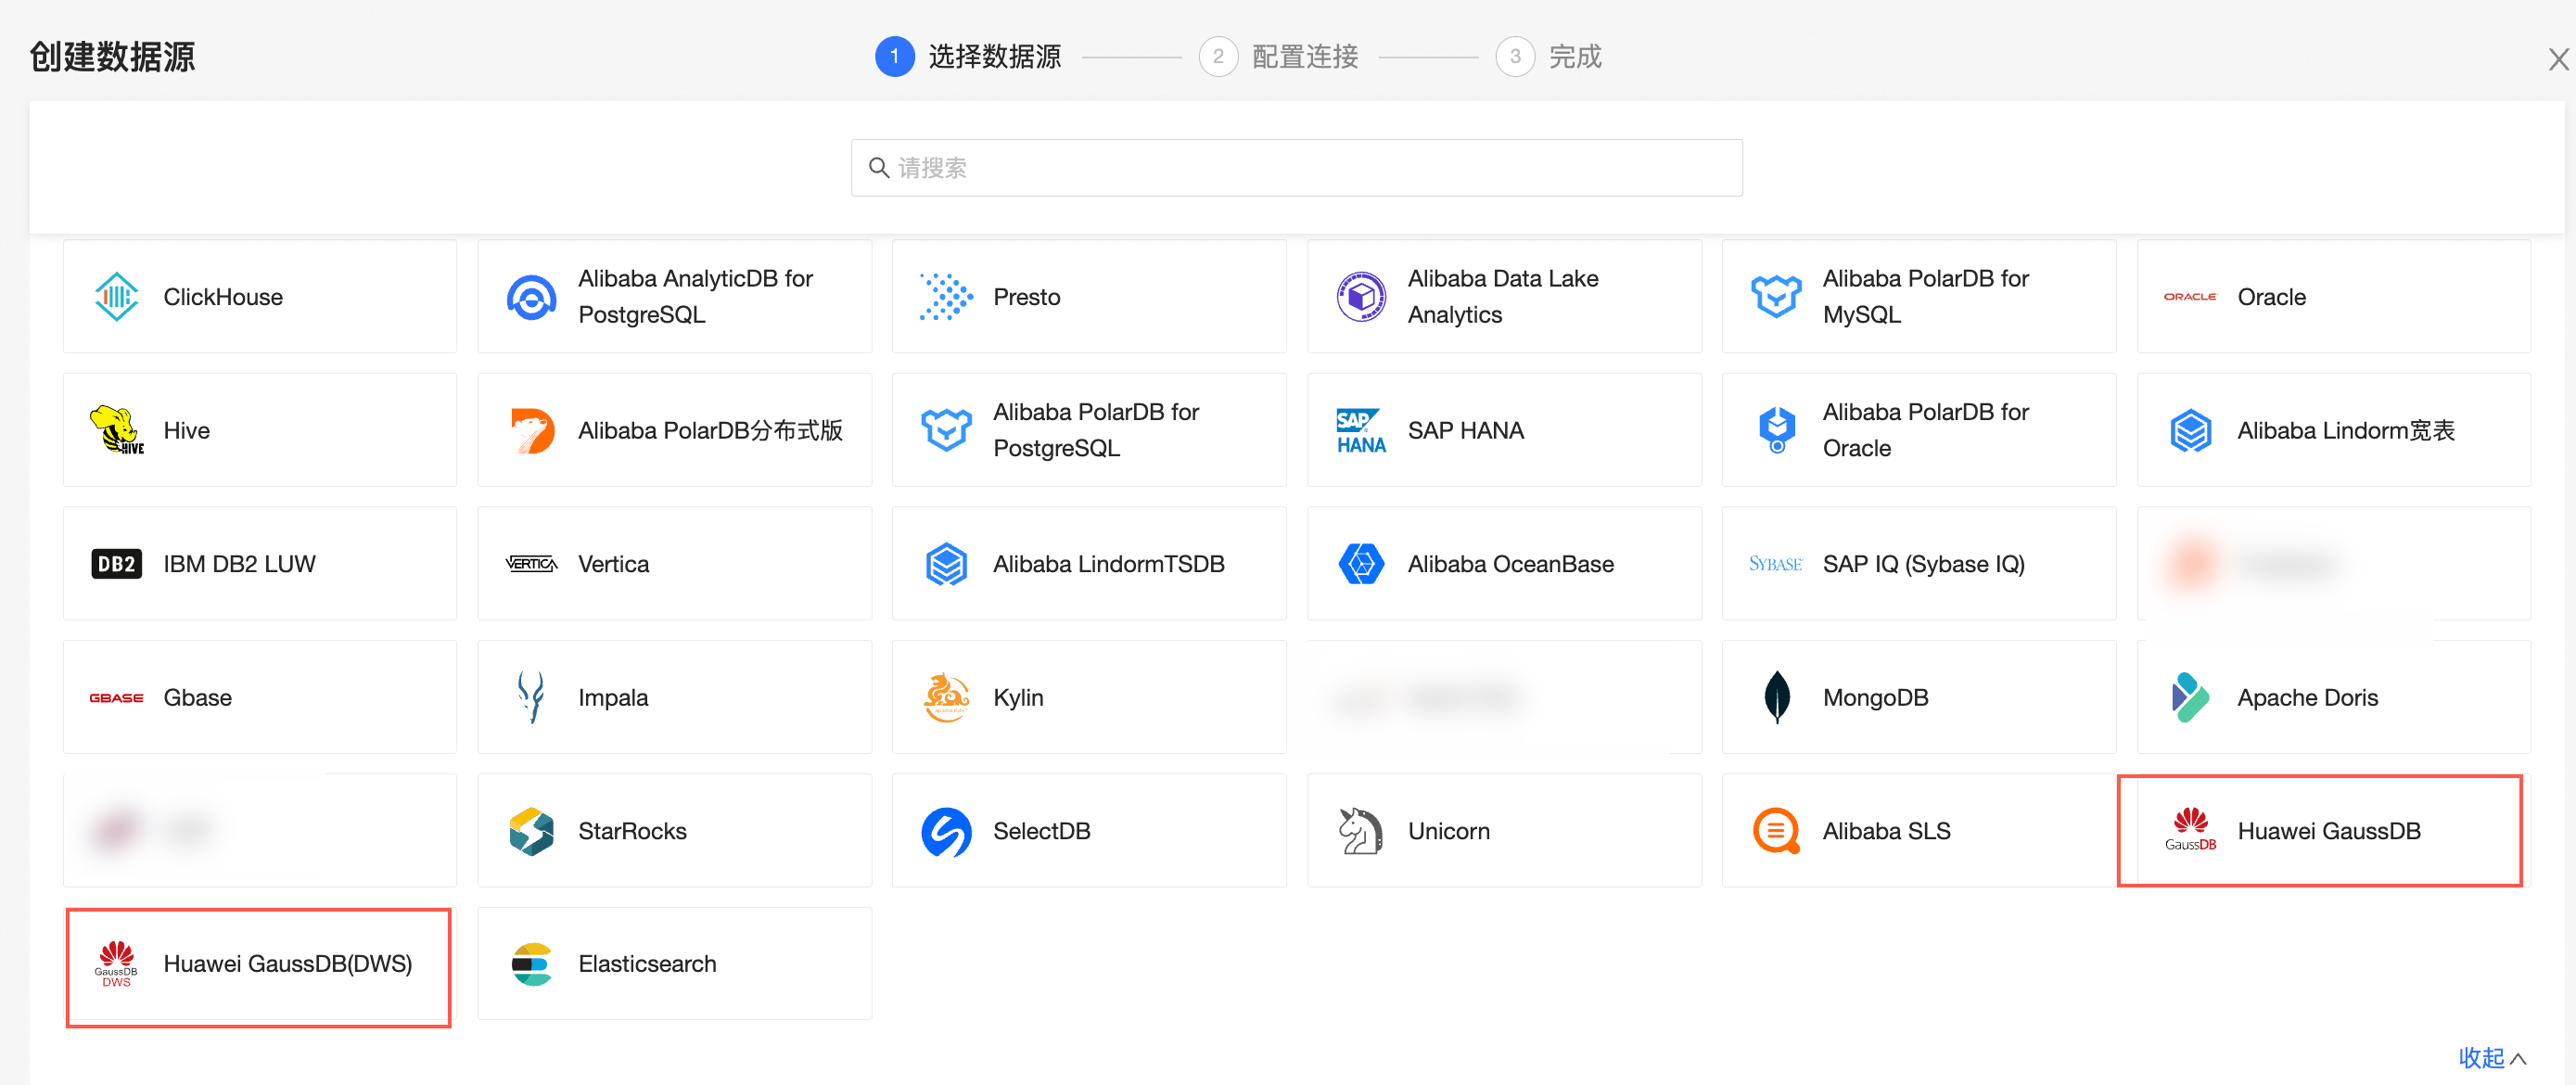The height and width of the screenshot is (1085, 2576).
Task: Pick the Alibaba PolarDB分布式版 label
Action: (710, 430)
